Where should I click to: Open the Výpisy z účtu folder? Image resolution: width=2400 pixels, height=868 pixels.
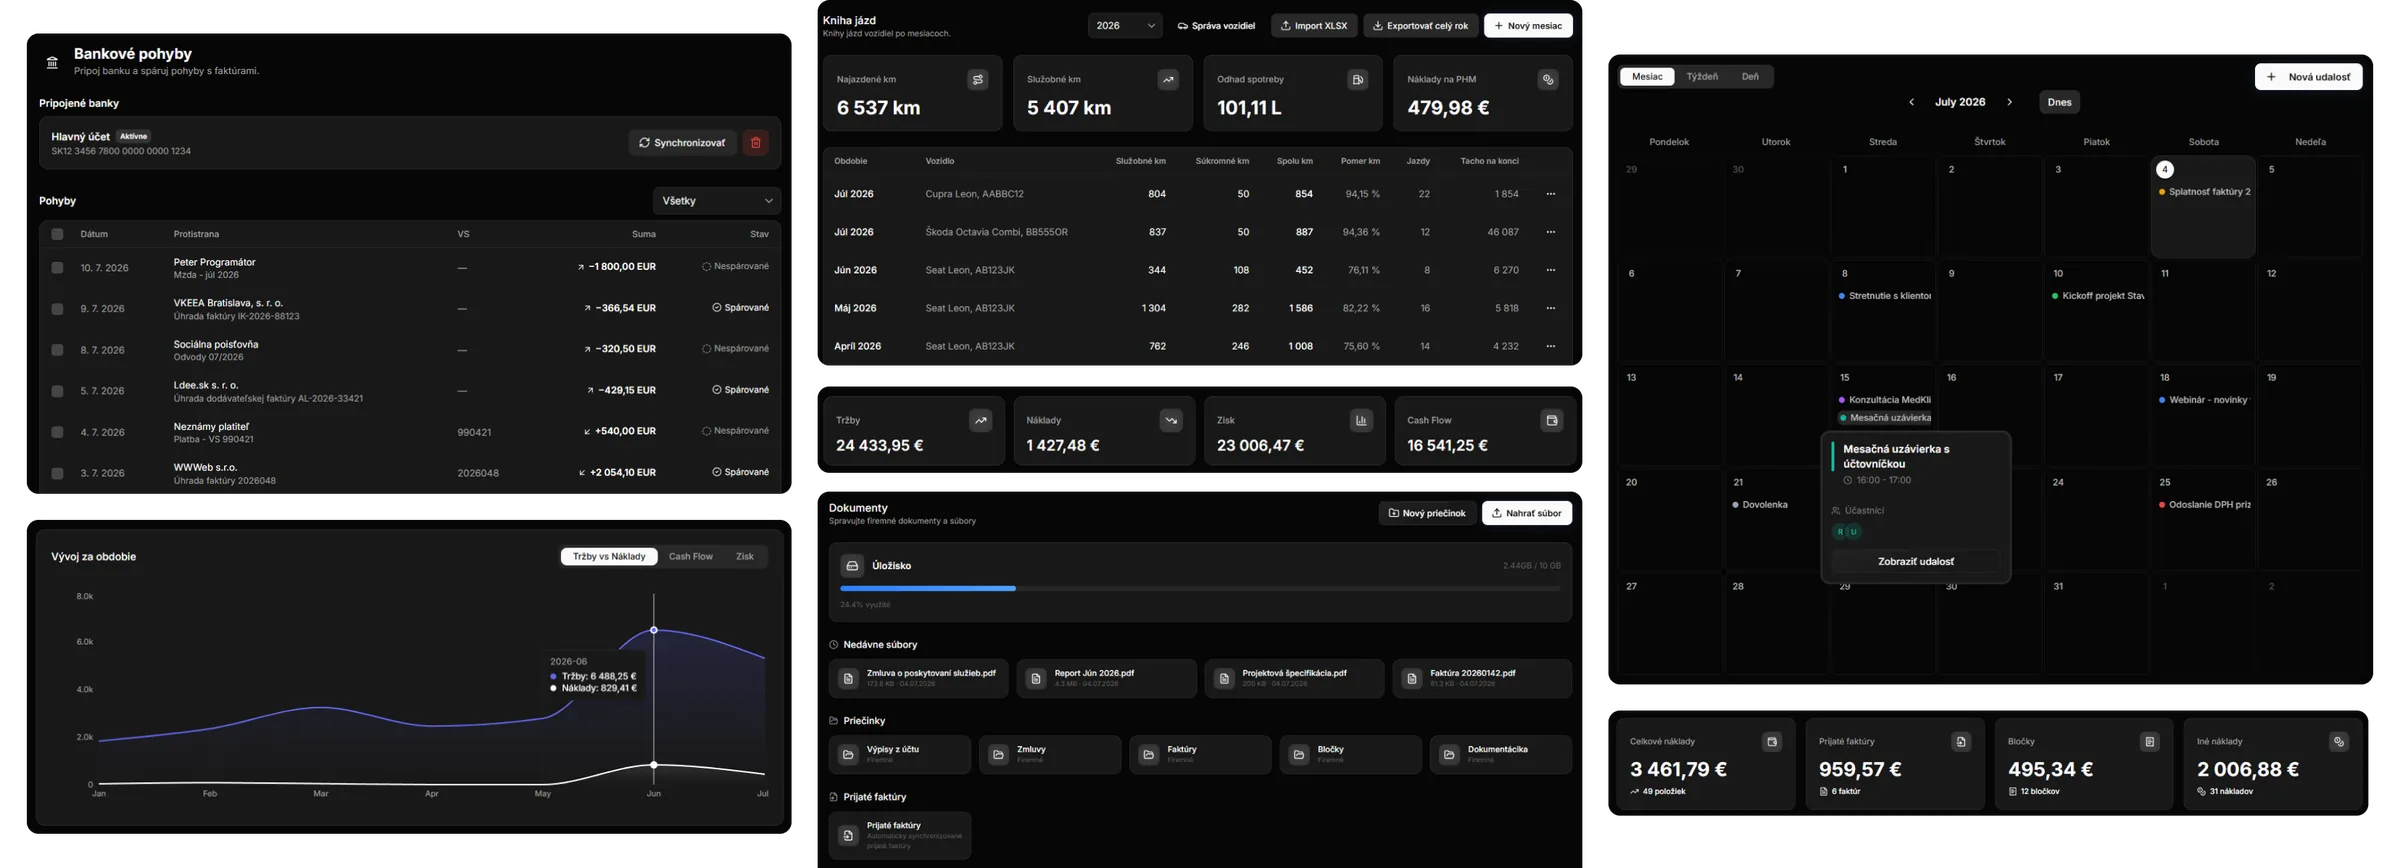(900, 755)
